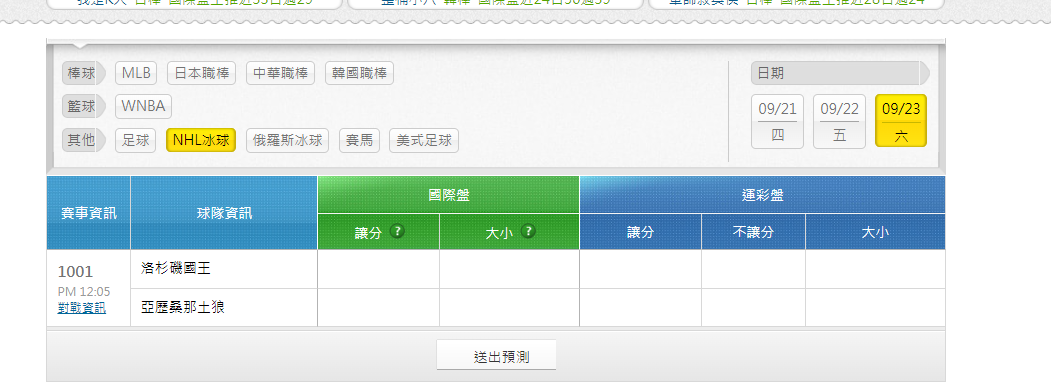Open the 賽馬 category
1051x386 pixels.
click(x=359, y=141)
